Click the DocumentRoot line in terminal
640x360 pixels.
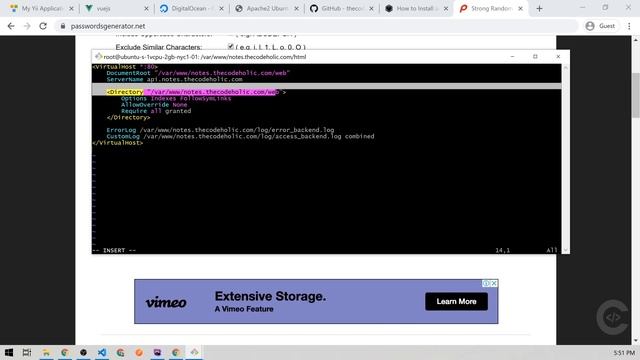198,73
